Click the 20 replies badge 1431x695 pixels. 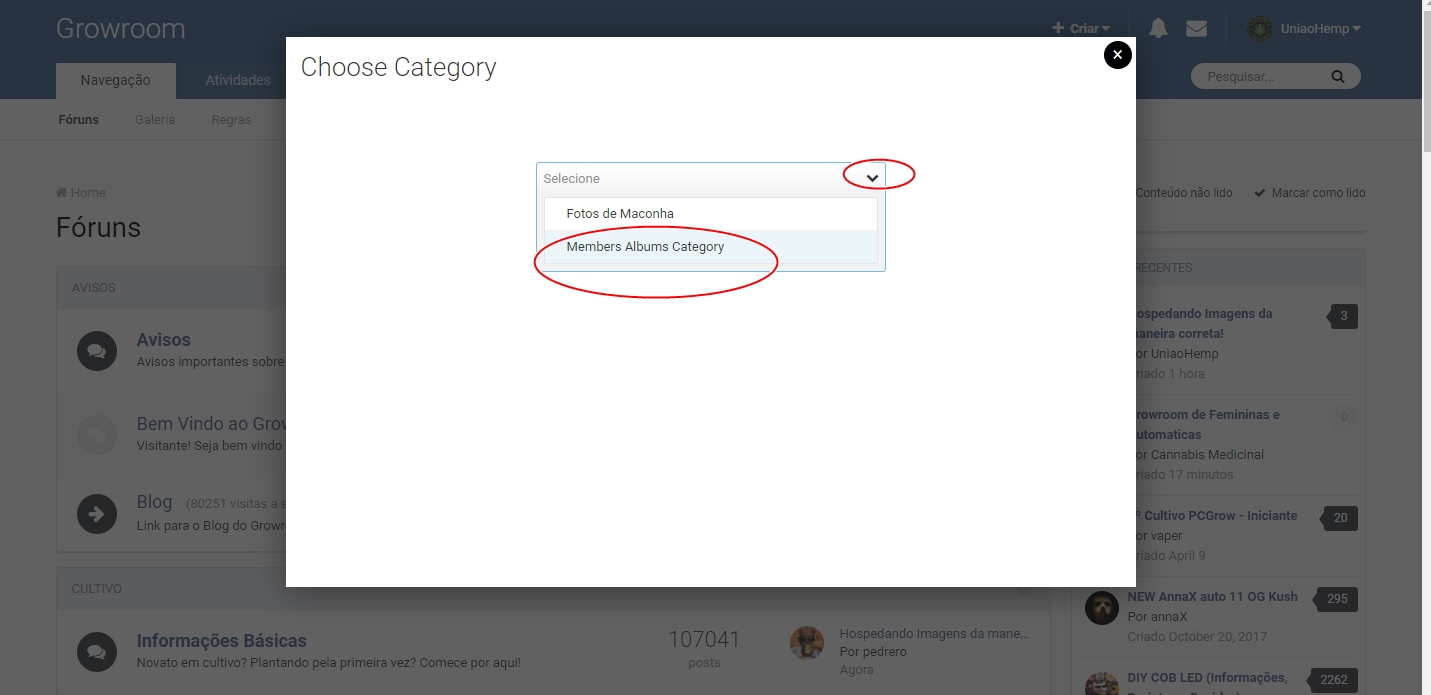(x=1340, y=518)
